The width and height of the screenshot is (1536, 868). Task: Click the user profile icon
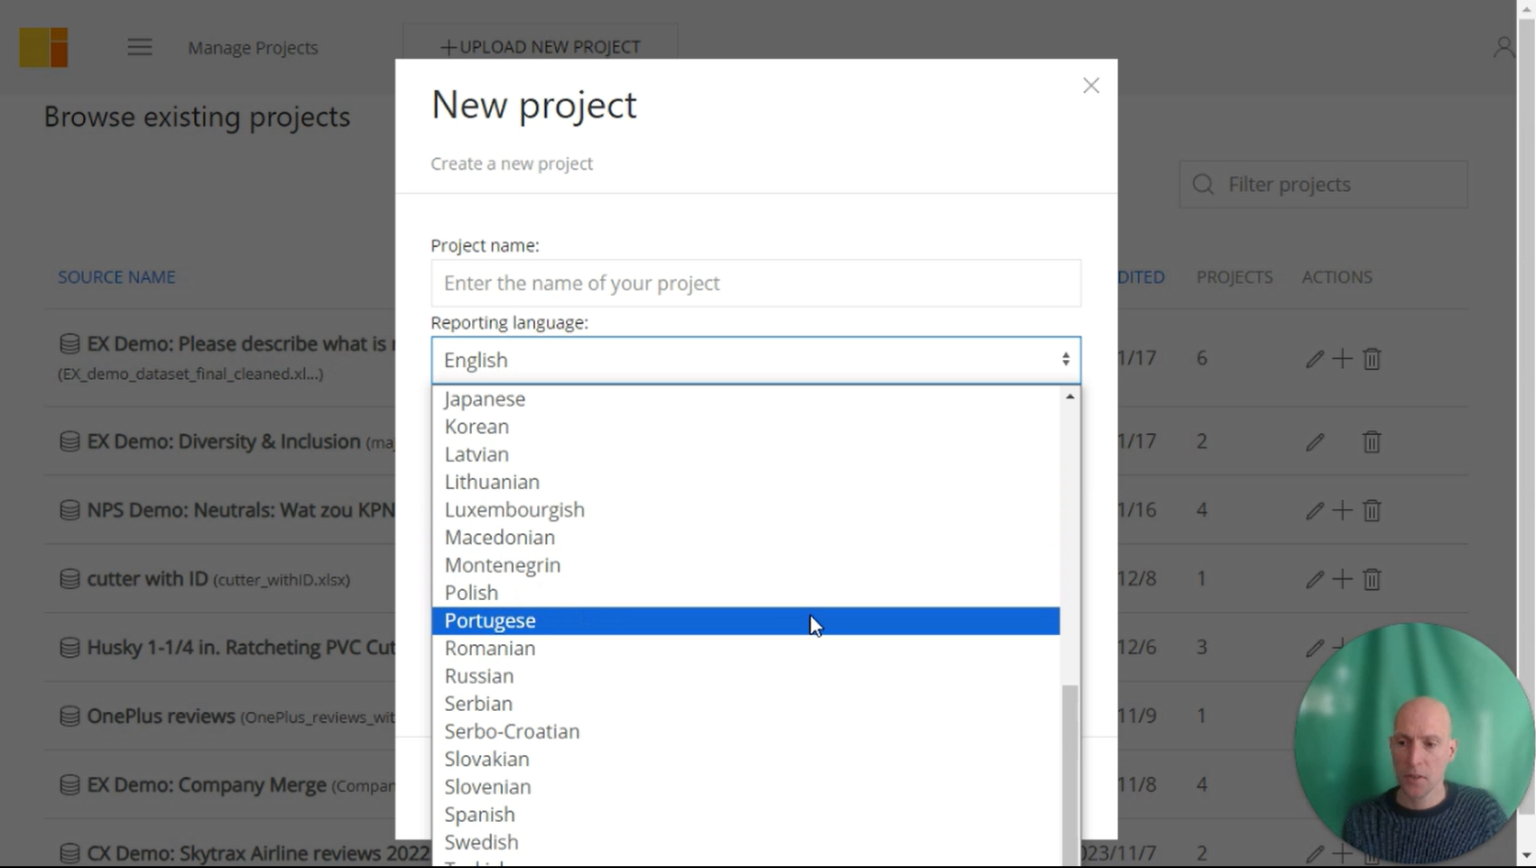point(1503,46)
